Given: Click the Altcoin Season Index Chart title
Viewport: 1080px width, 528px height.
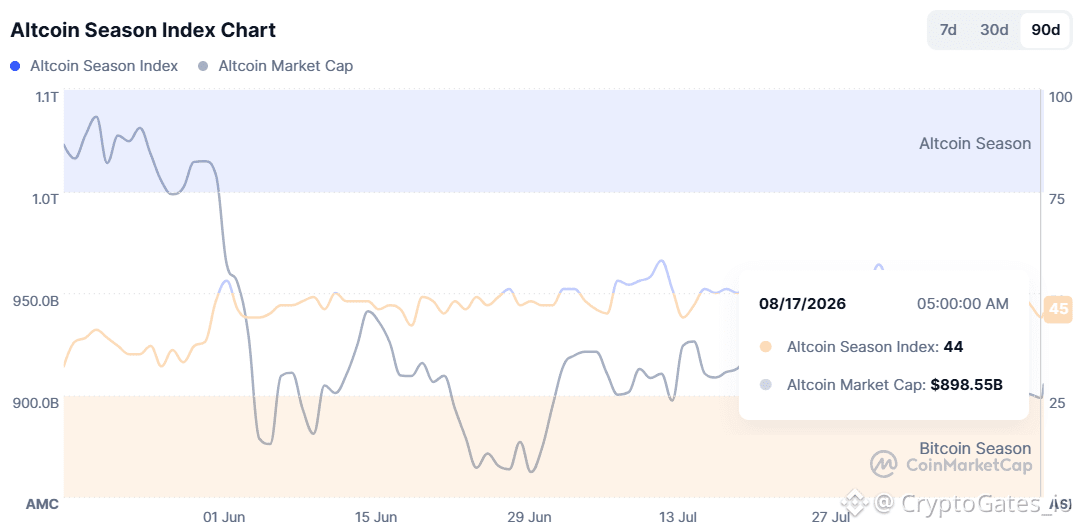Looking at the screenshot, I should [x=143, y=30].
